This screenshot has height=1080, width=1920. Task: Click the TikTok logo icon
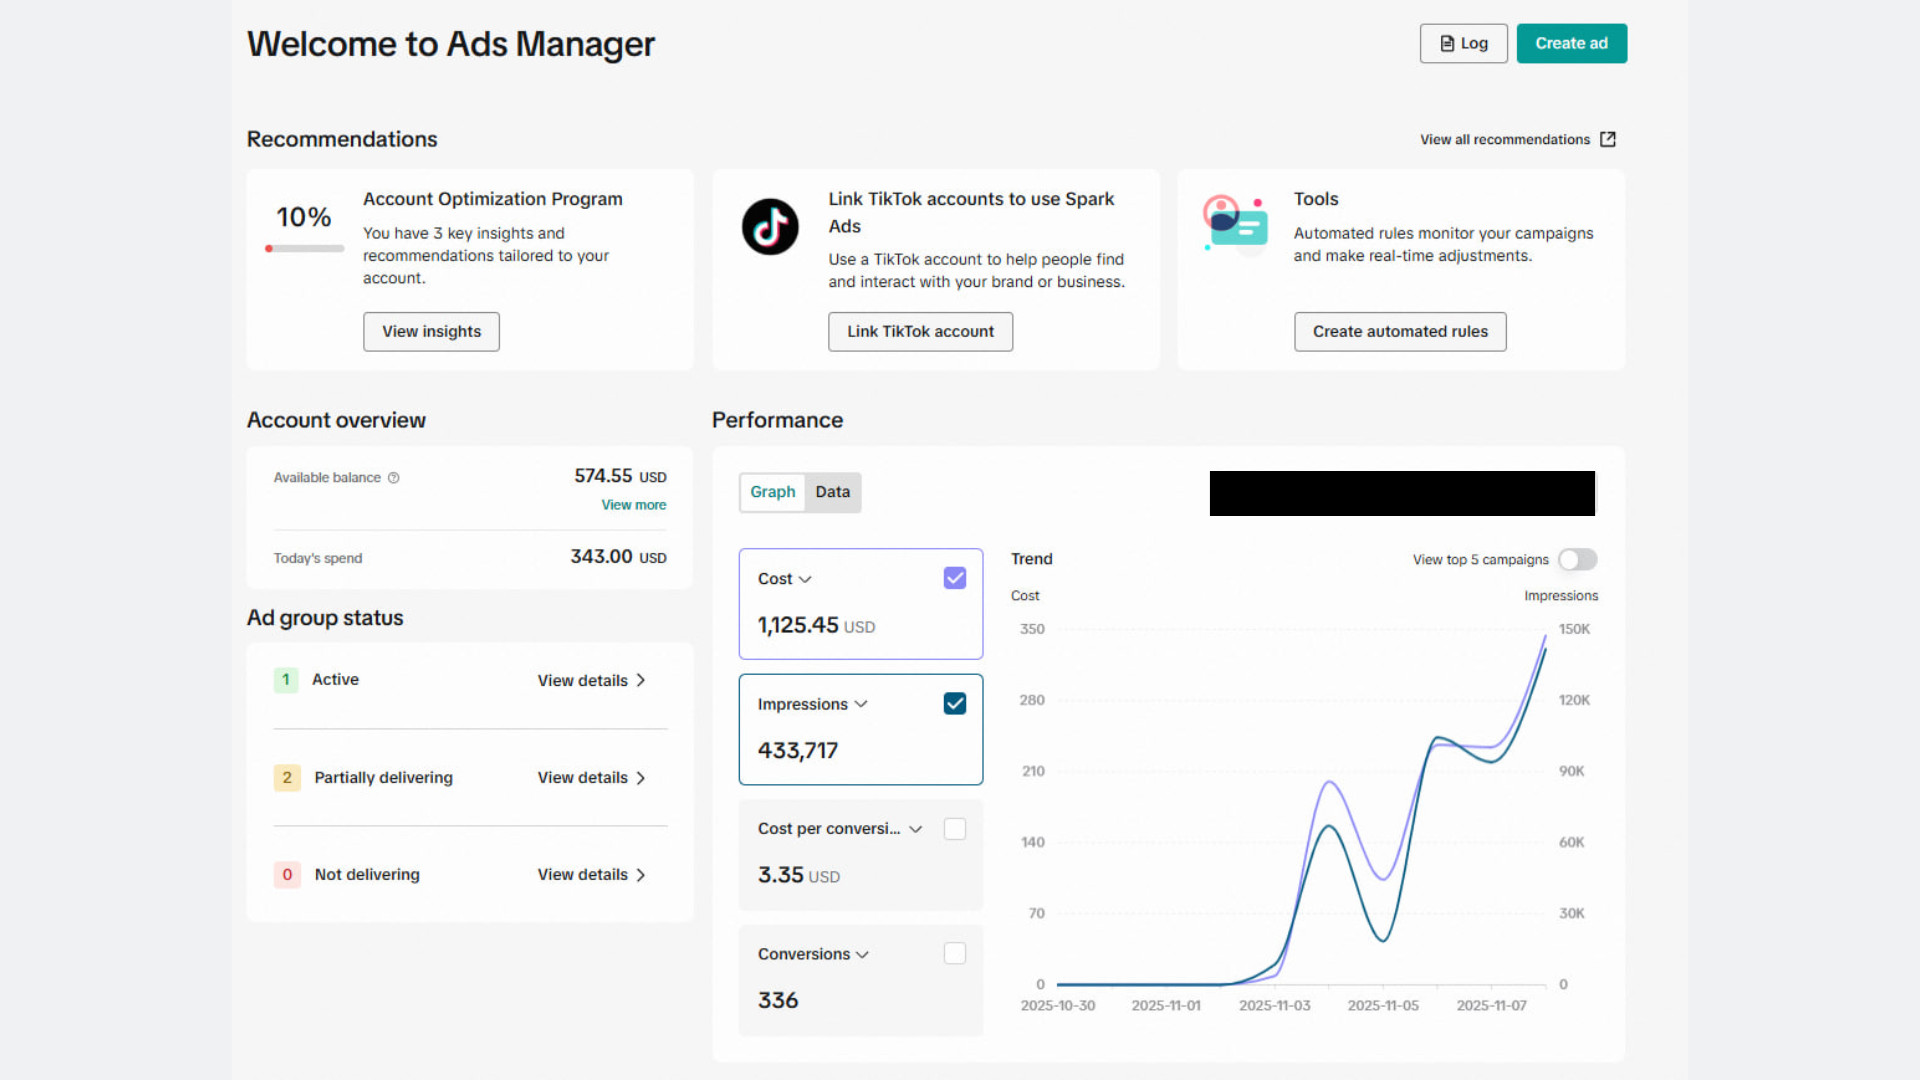tap(769, 227)
